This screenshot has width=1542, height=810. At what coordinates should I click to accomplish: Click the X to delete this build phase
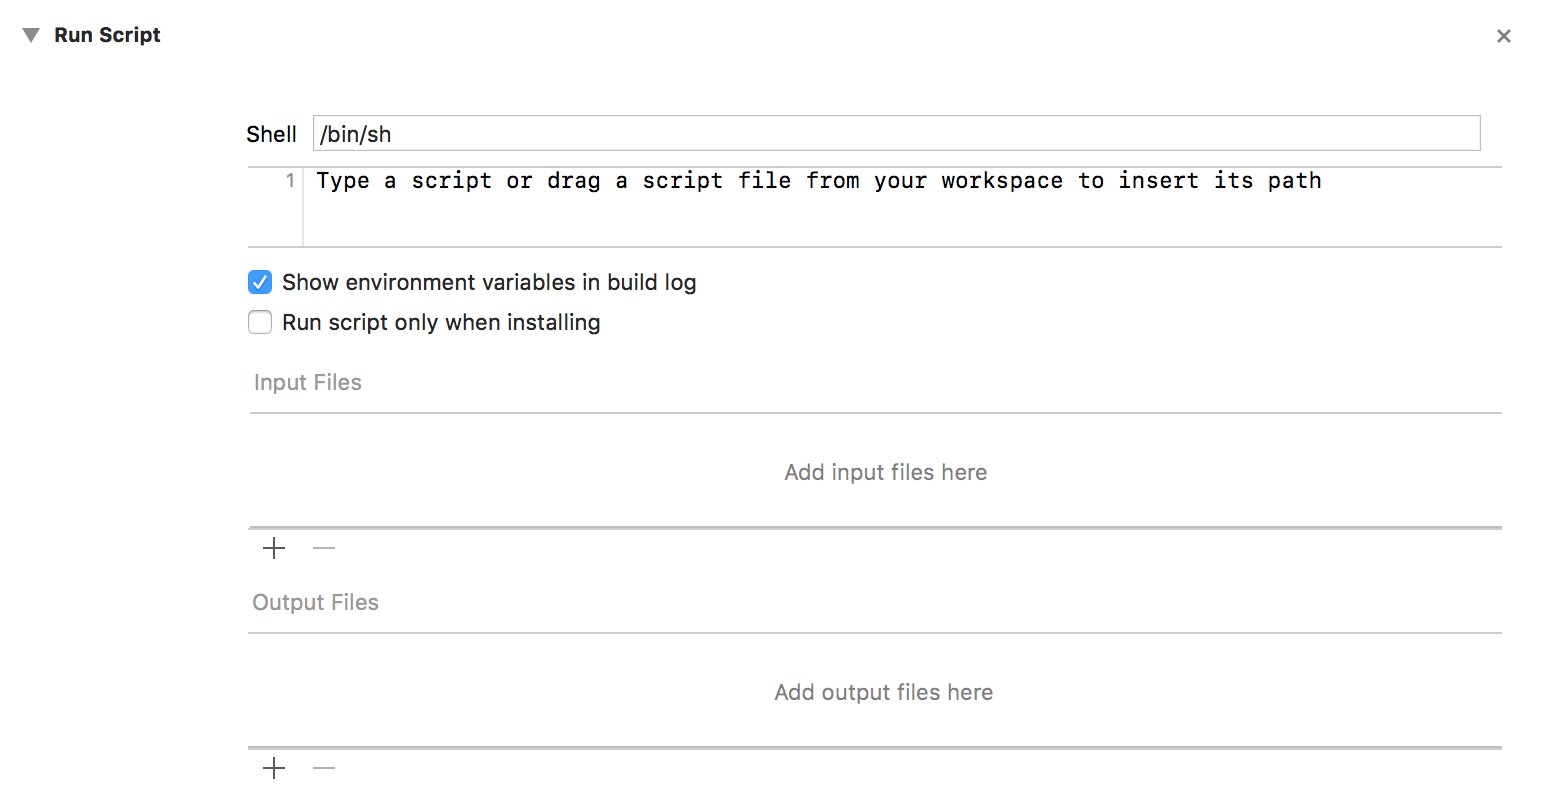click(1504, 35)
